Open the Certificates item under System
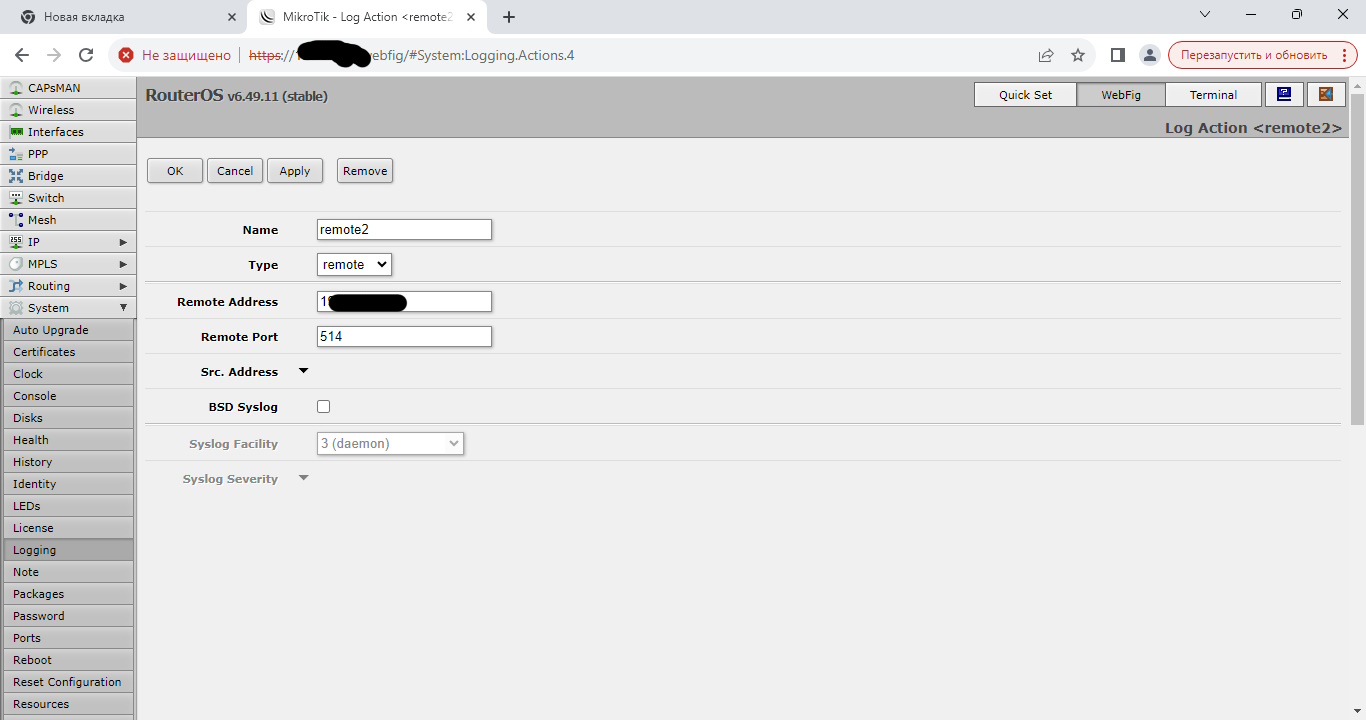This screenshot has width=1366, height=720. click(44, 352)
